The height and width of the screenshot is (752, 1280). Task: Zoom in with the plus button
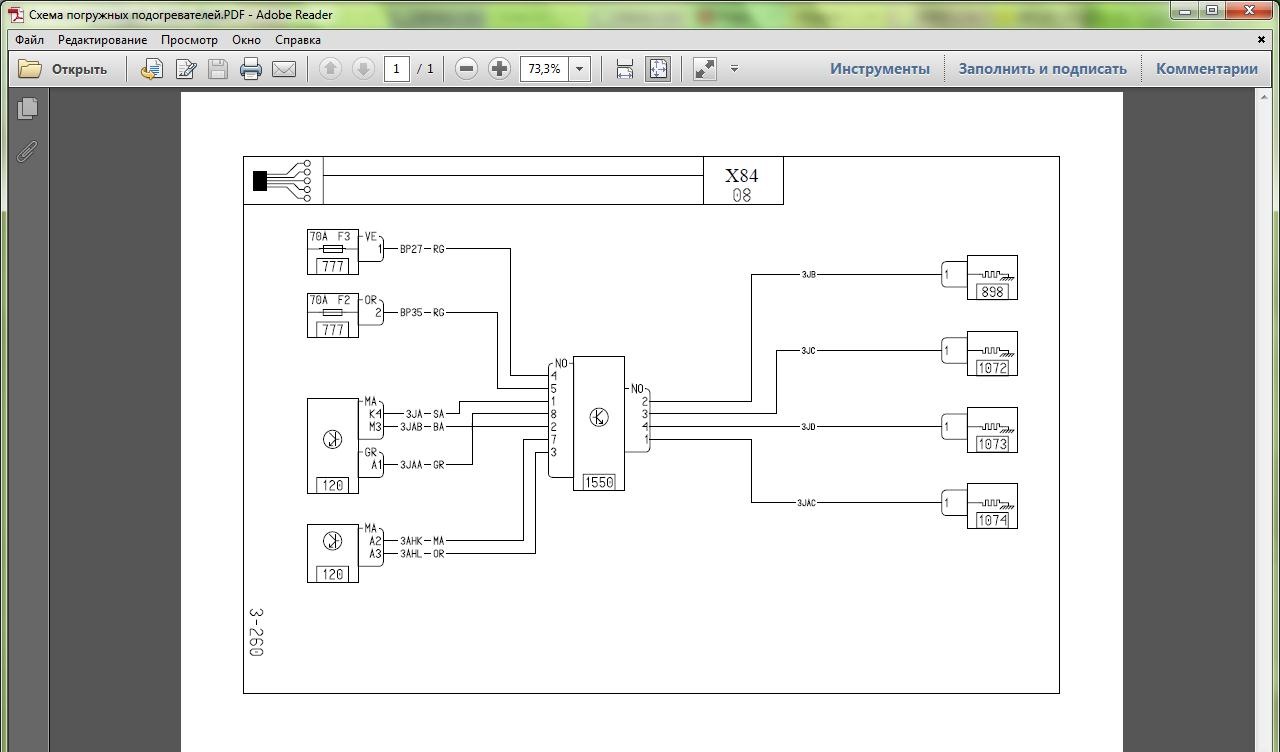click(499, 69)
